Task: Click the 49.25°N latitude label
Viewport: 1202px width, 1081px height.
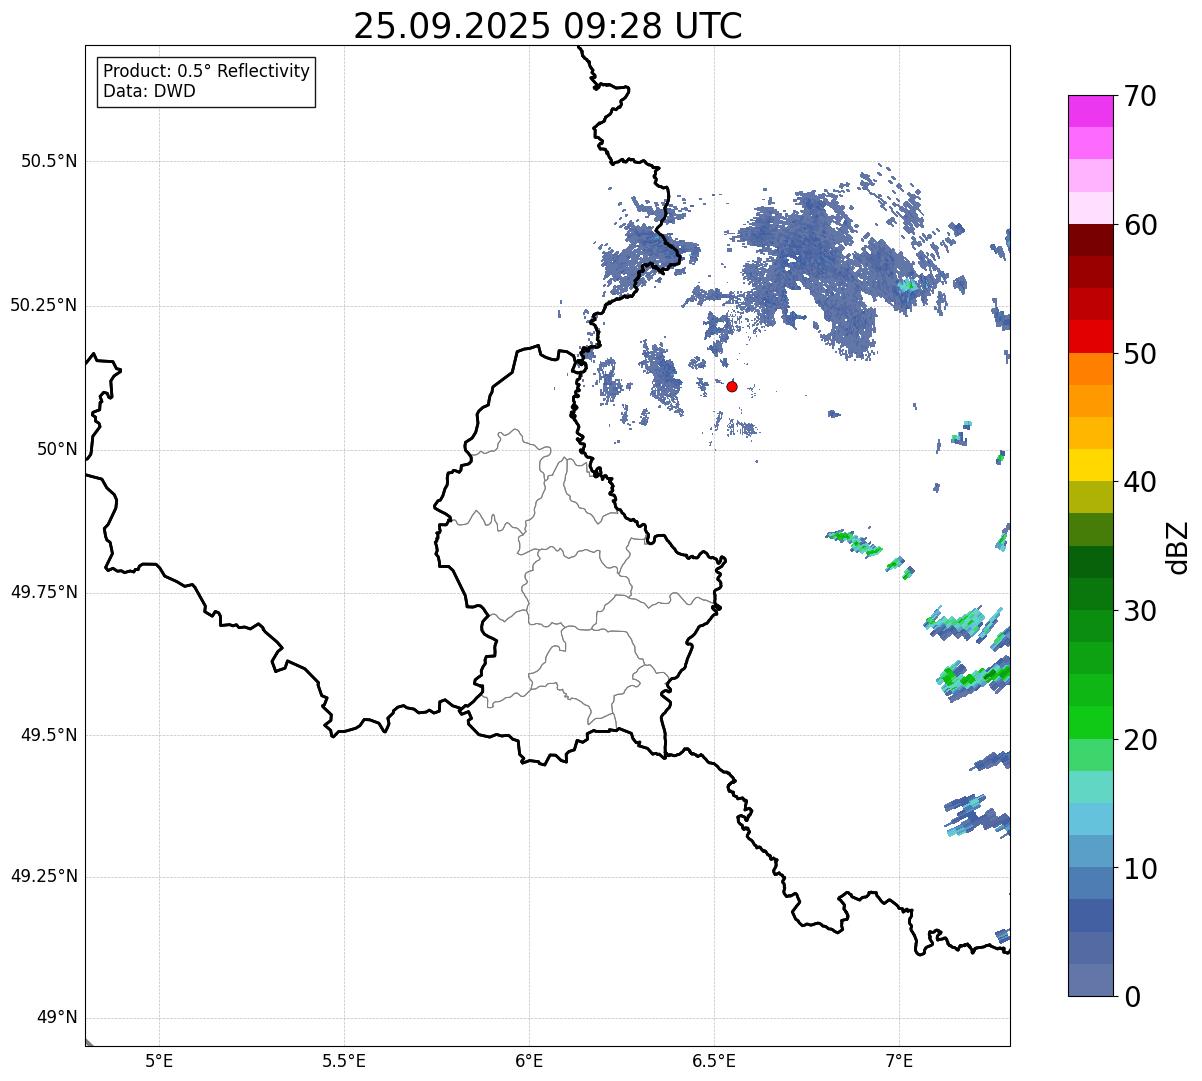Action: click(x=43, y=877)
